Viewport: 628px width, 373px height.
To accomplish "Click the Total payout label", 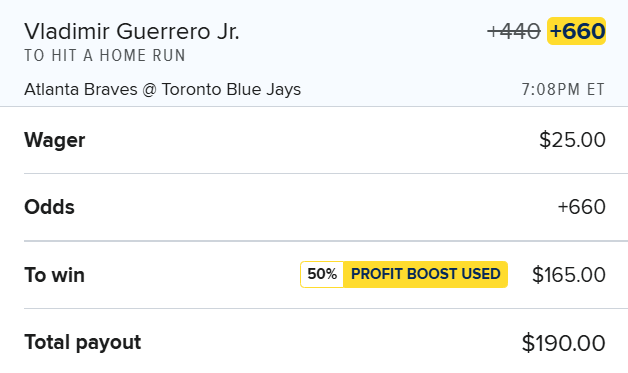I will 83,343.
